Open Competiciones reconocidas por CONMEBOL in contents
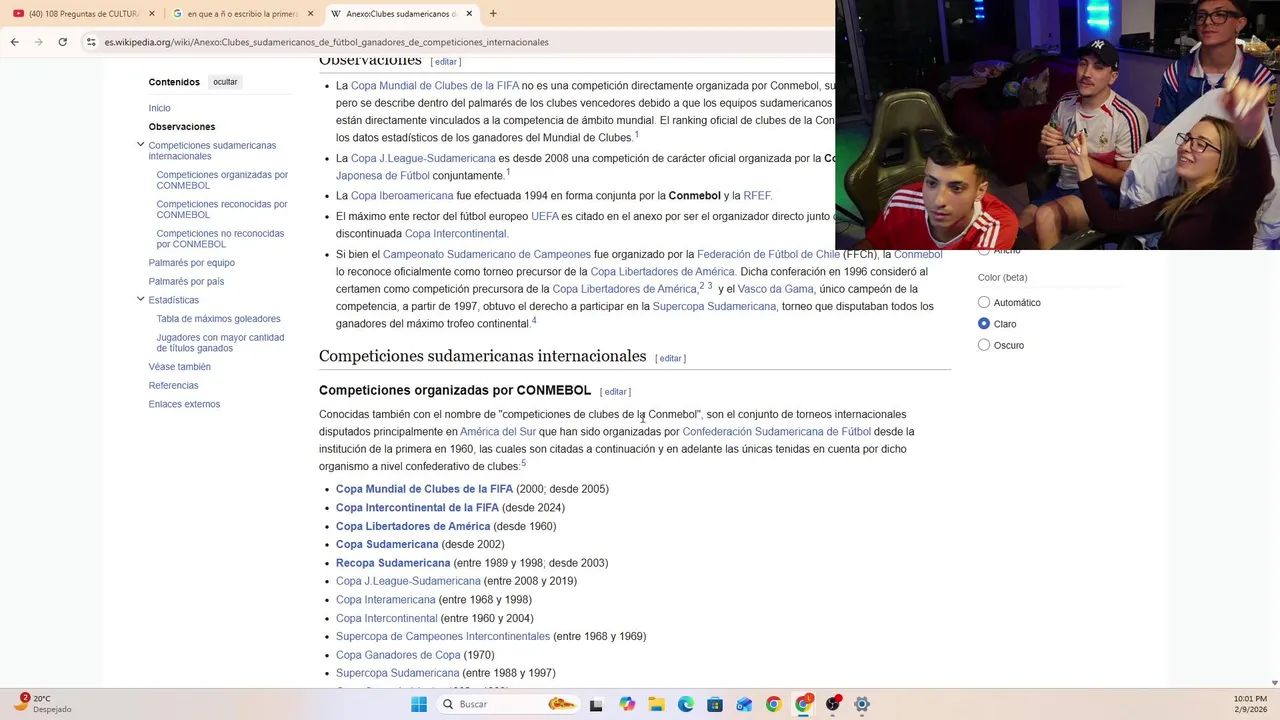The image size is (1280, 720). (222, 209)
